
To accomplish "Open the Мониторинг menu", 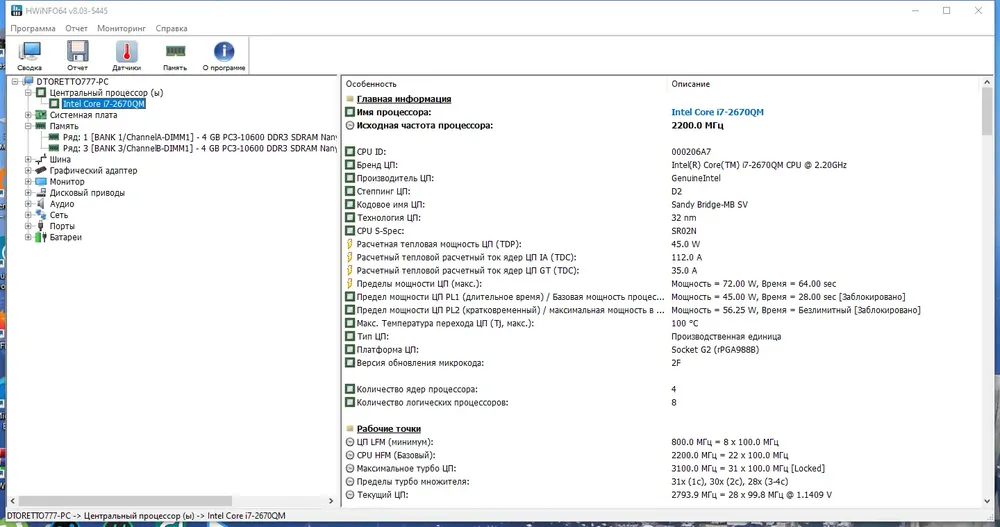I will point(121,28).
